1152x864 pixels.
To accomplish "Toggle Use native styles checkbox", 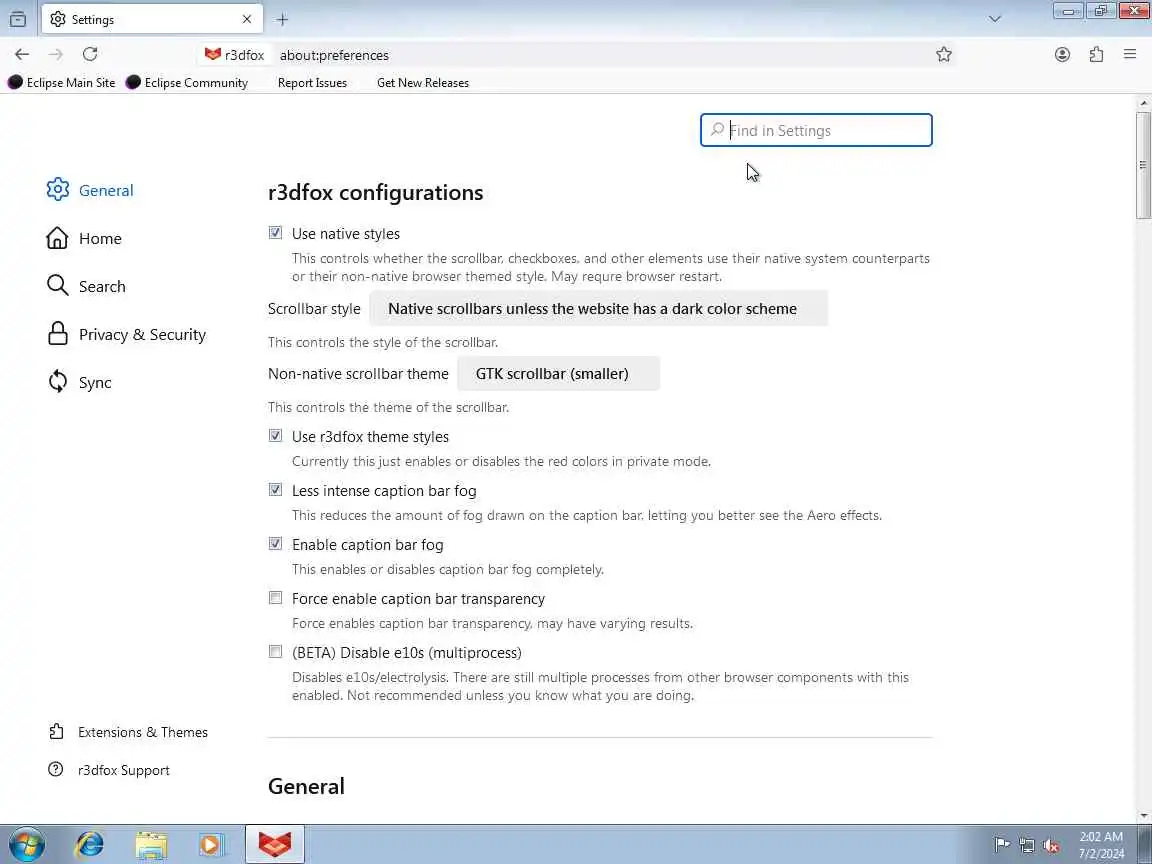I will (276, 233).
